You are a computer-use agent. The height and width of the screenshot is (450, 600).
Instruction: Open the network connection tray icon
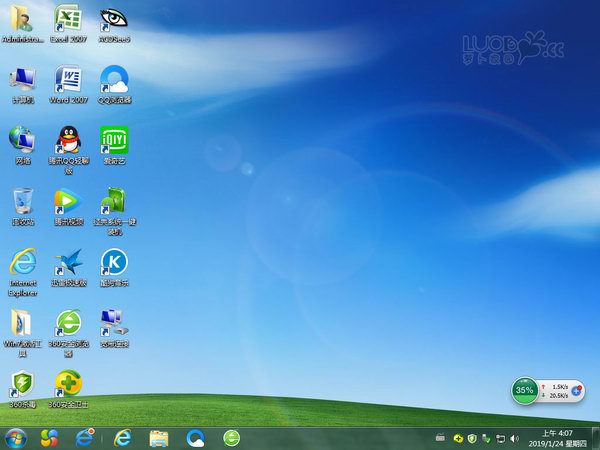(x=501, y=439)
